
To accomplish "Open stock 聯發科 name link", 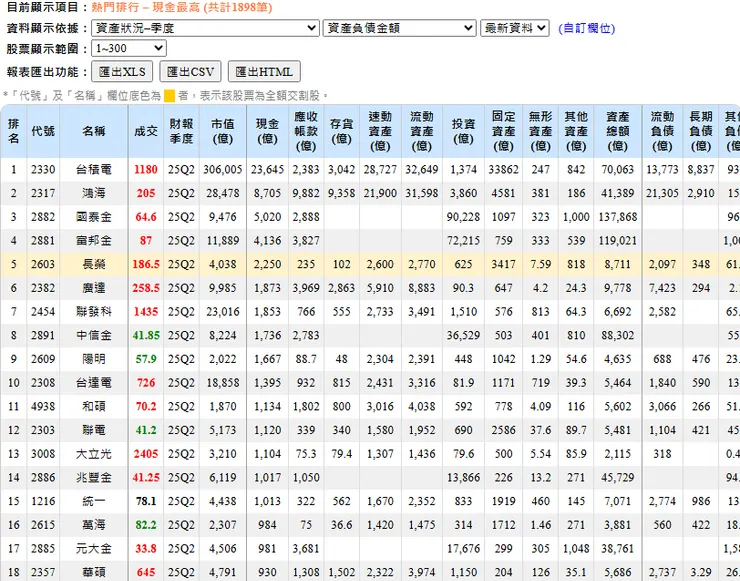I will point(94,312).
